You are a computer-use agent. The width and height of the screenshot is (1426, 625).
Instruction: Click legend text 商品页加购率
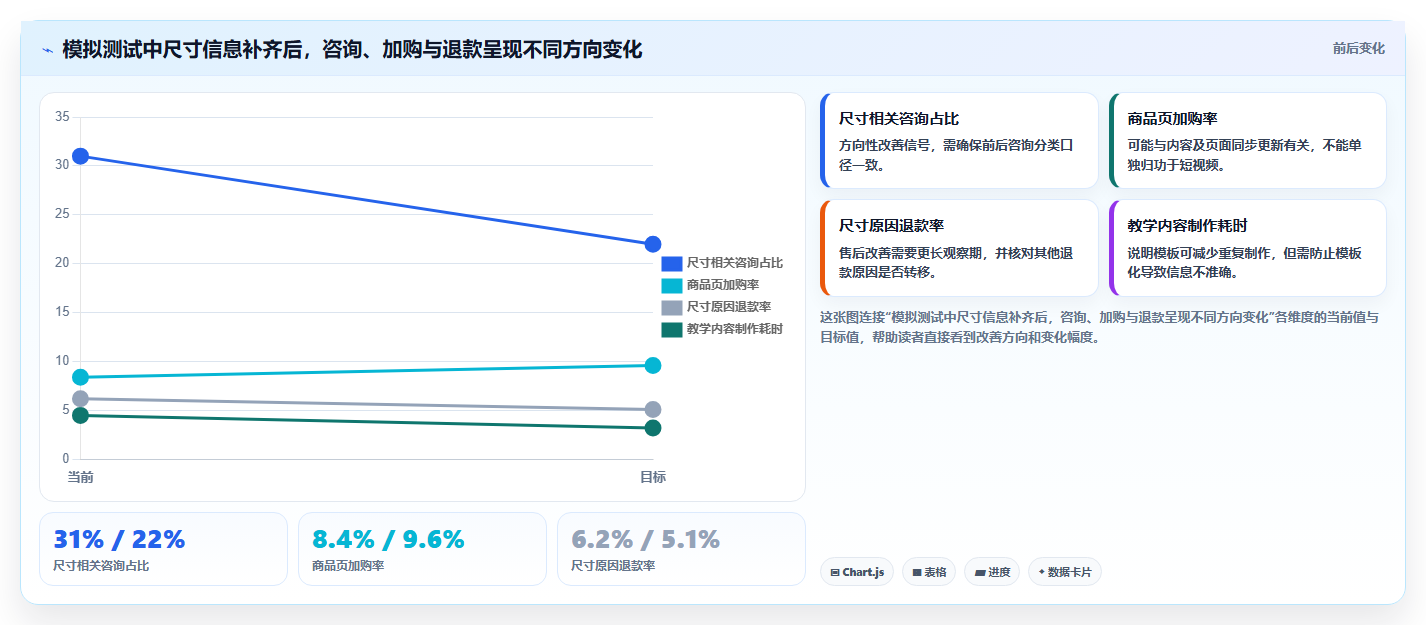pyautogui.click(x=723, y=285)
